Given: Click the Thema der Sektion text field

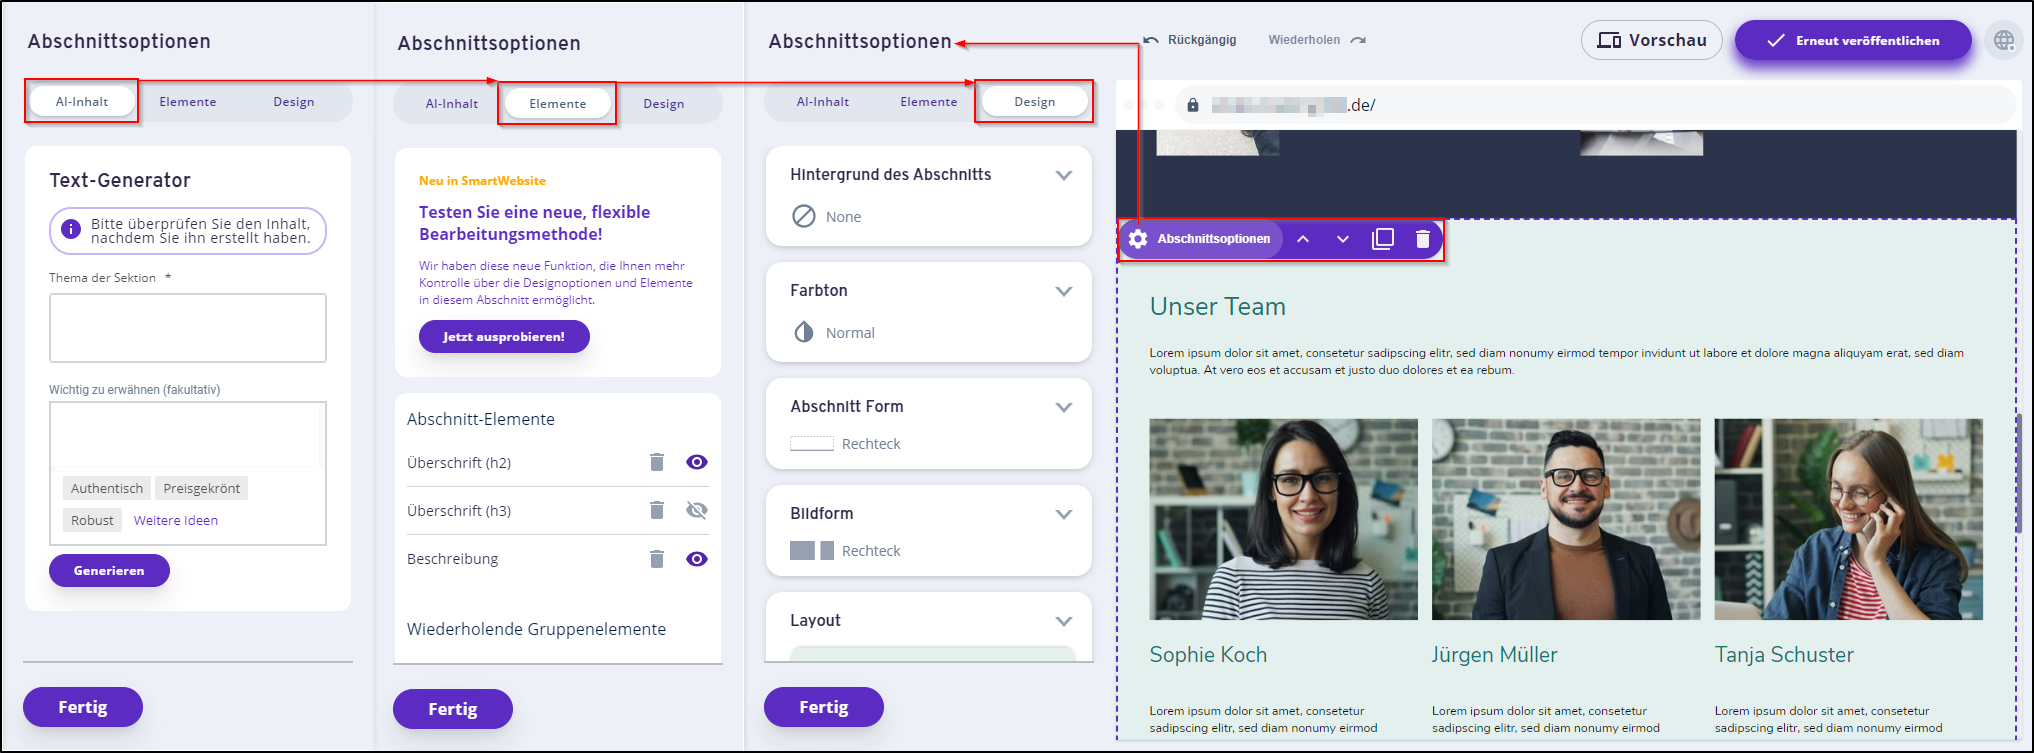Looking at the screenshot, I should coord(188,328).
